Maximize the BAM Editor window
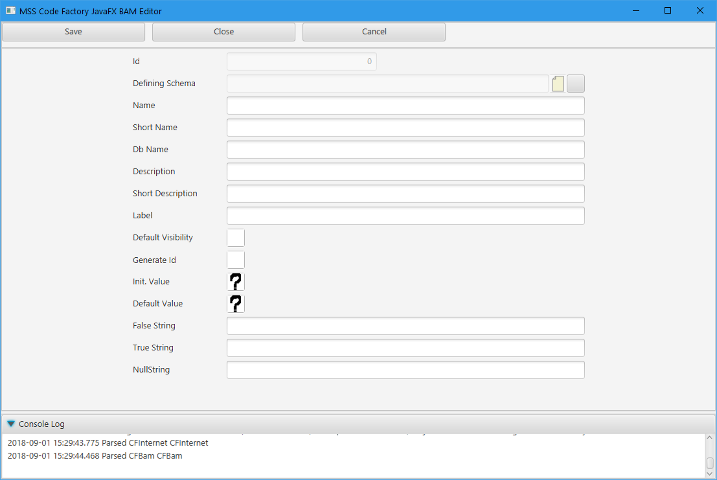This screenshot has height=480, width=717. (x=667, y=10)
